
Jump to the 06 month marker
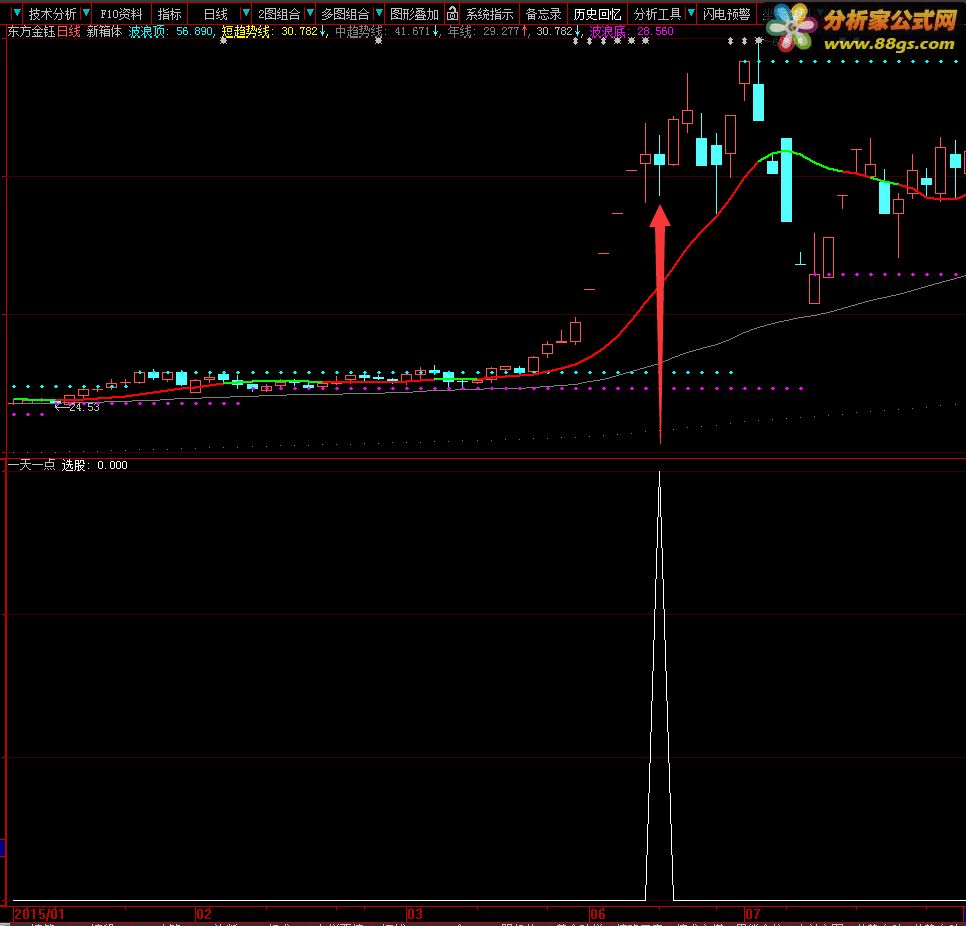point(598,914)
